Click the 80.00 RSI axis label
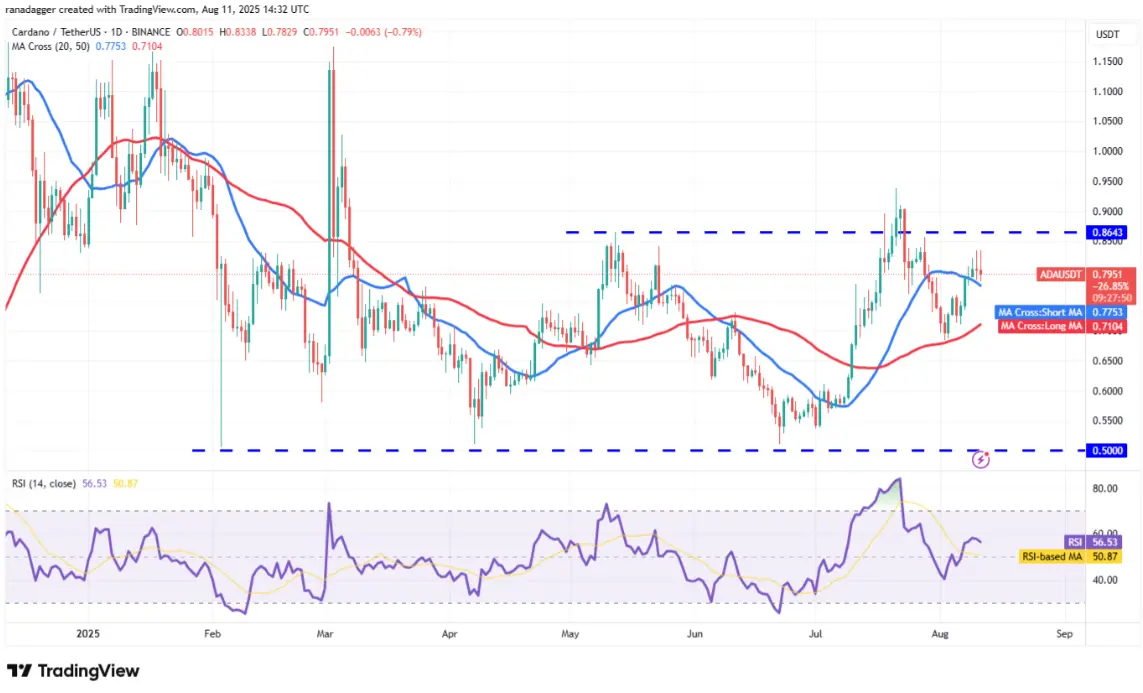Viewport: 1143px width, 693px height. [x=1104, y=489]
